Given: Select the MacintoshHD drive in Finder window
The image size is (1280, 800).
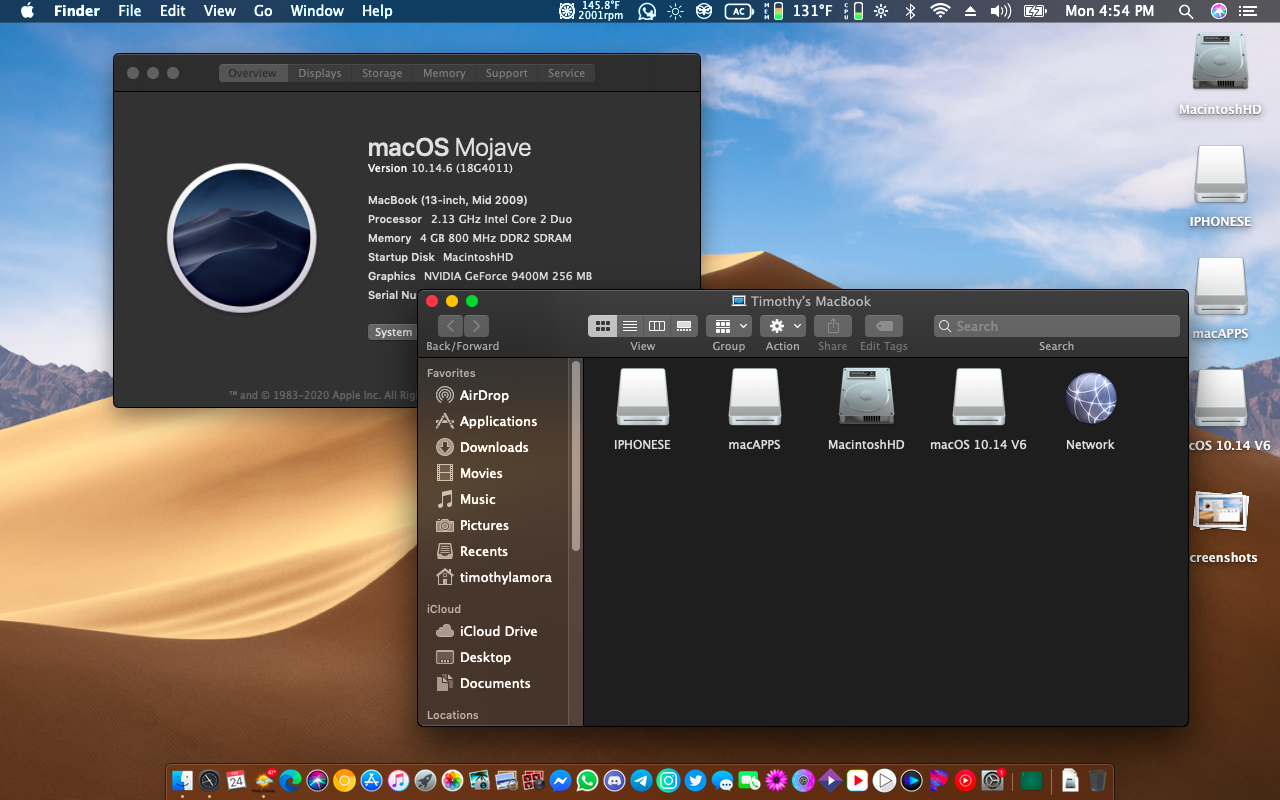Looking at the screenshot, I should coord(866,399).
